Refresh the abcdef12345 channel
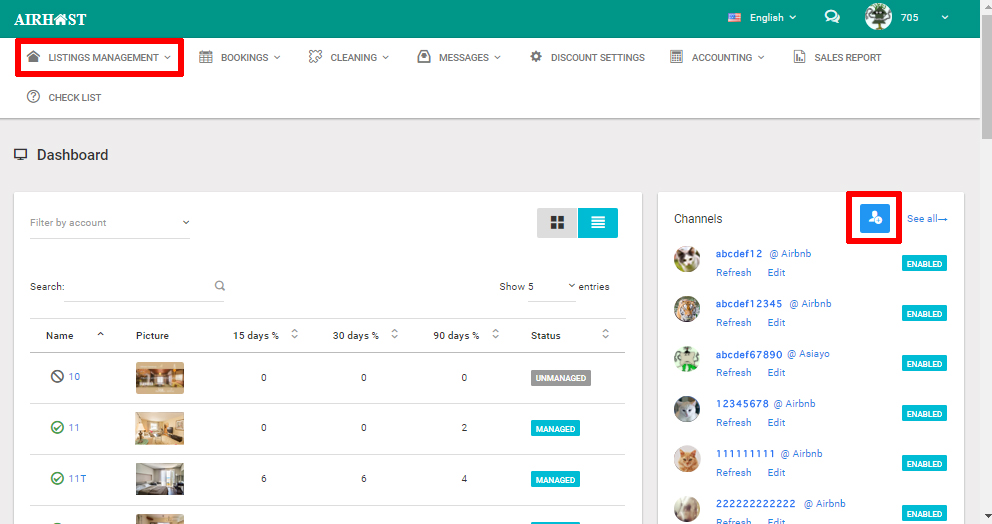This screenshot has width=992, height=524. (734, 323)
